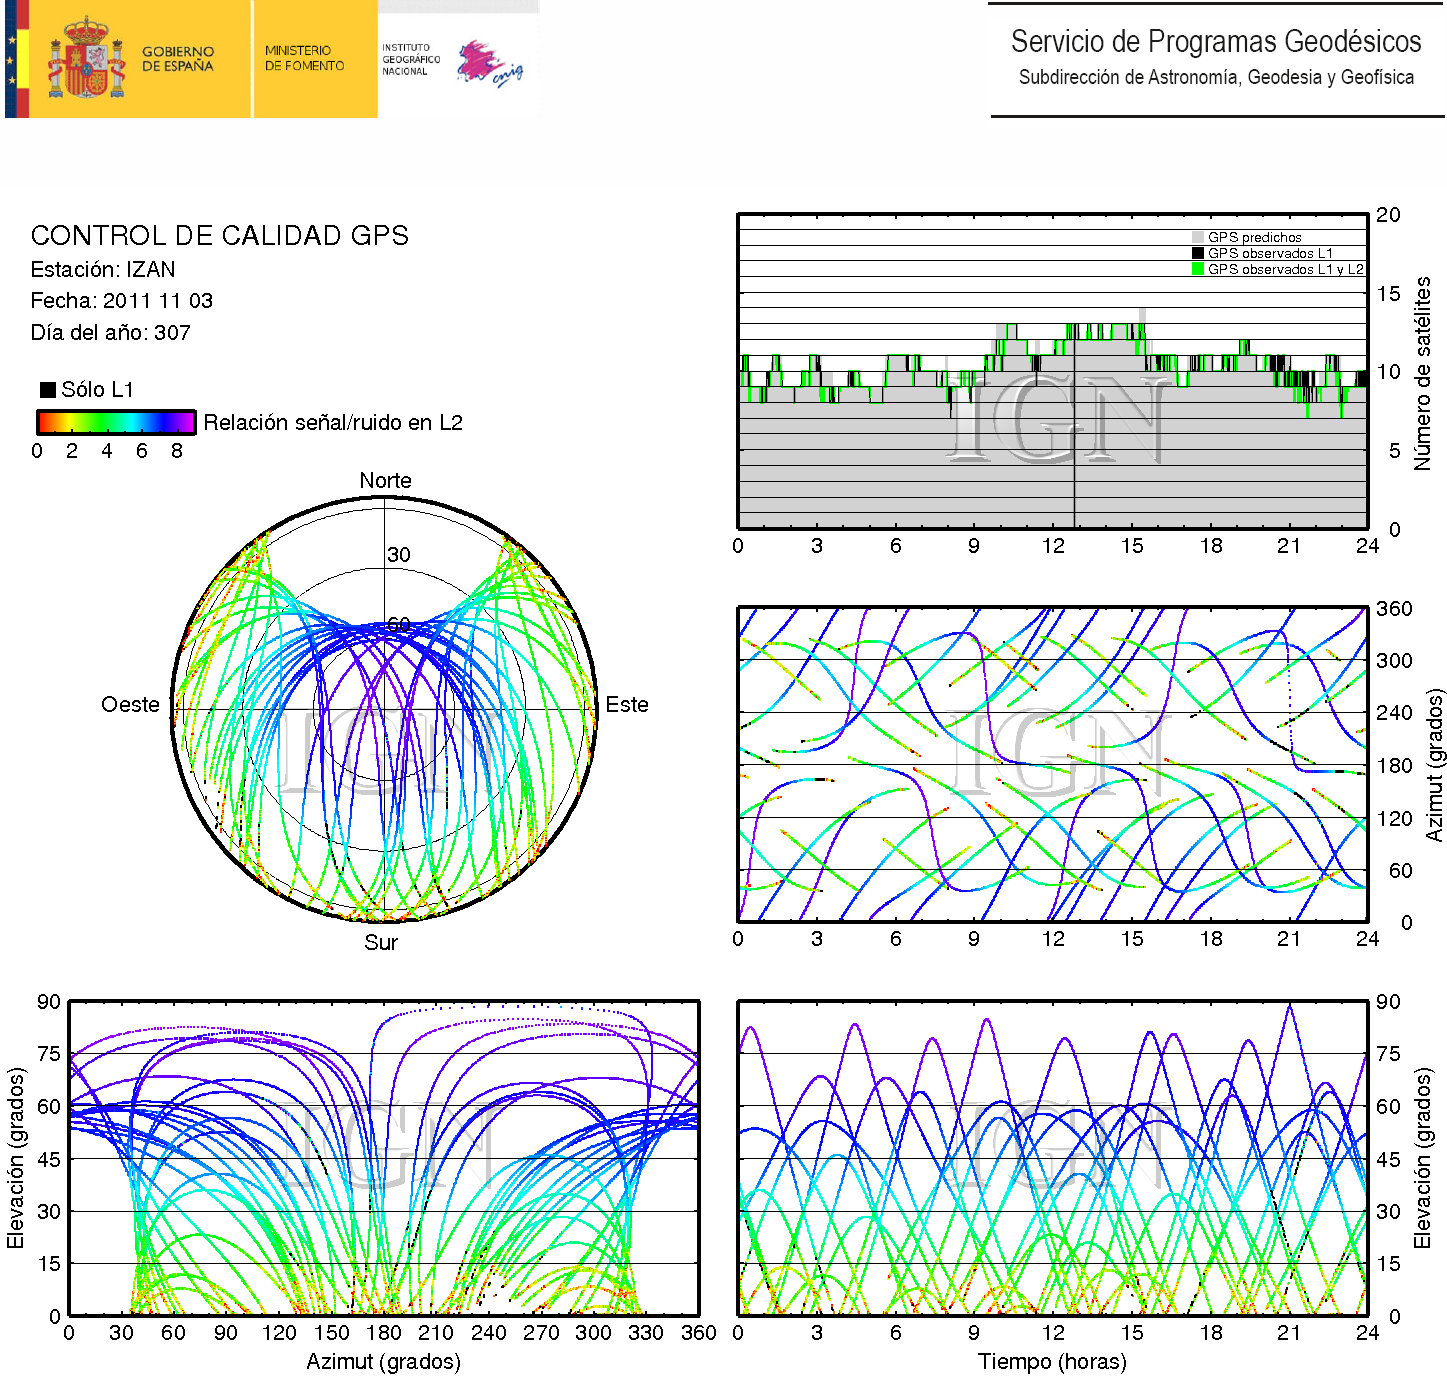Click the Estación: IZAN text

point(103,269)
